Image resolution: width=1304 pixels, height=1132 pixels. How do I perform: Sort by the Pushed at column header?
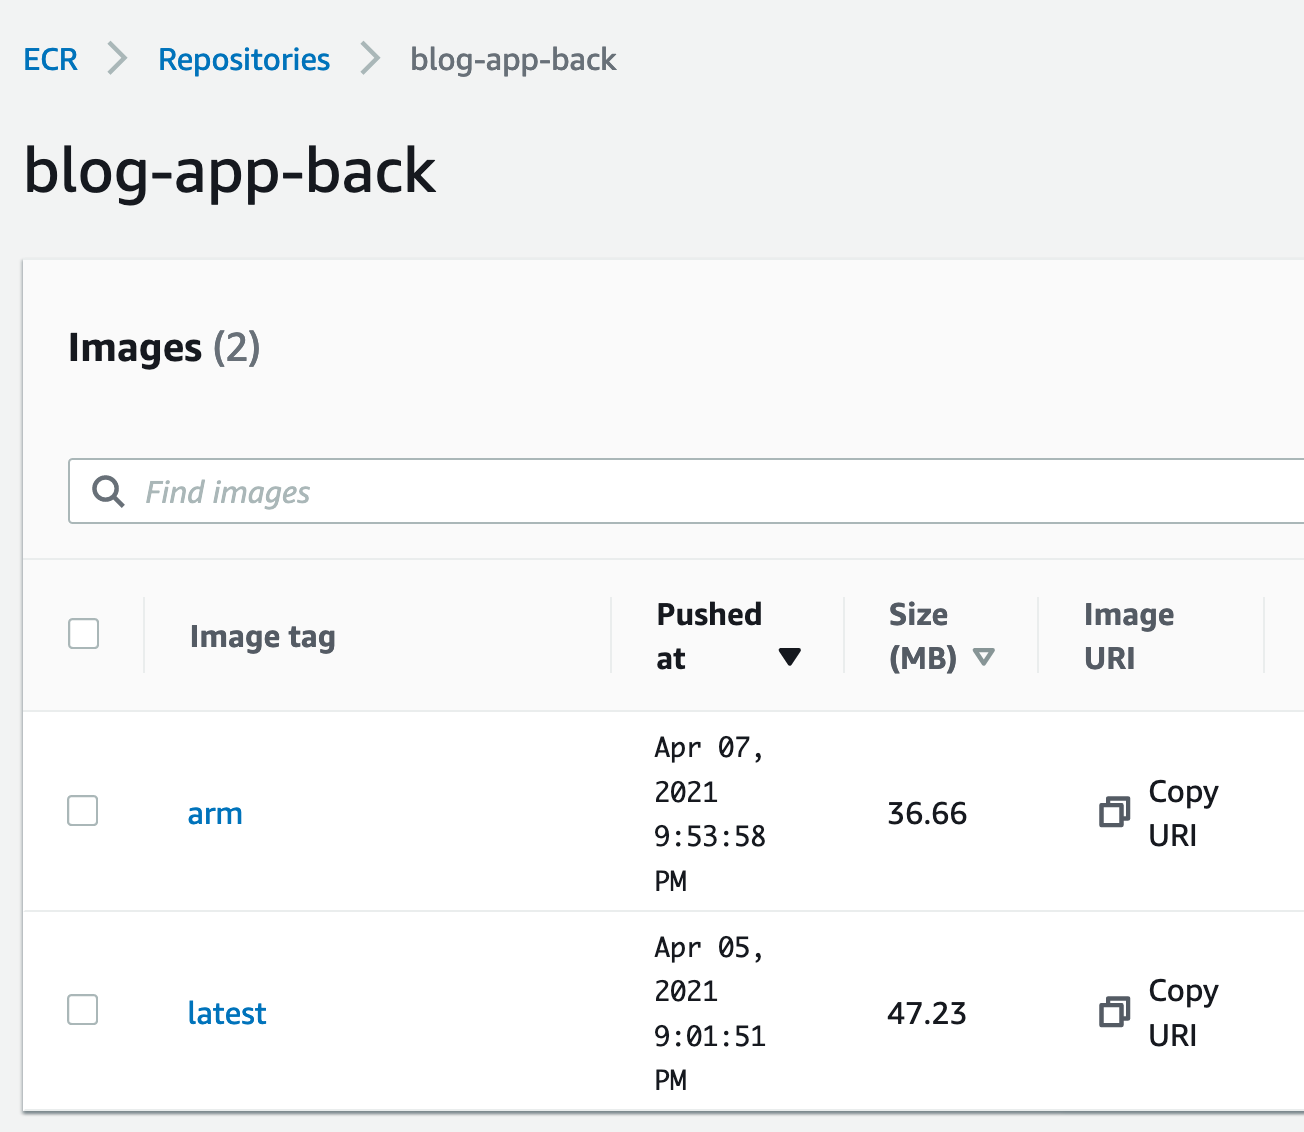tap(709, 635)
